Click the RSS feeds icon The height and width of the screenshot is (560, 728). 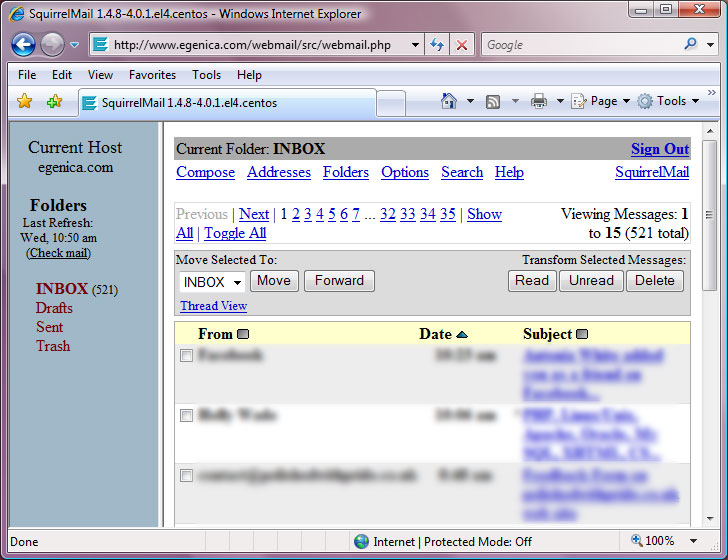(493, 101)
